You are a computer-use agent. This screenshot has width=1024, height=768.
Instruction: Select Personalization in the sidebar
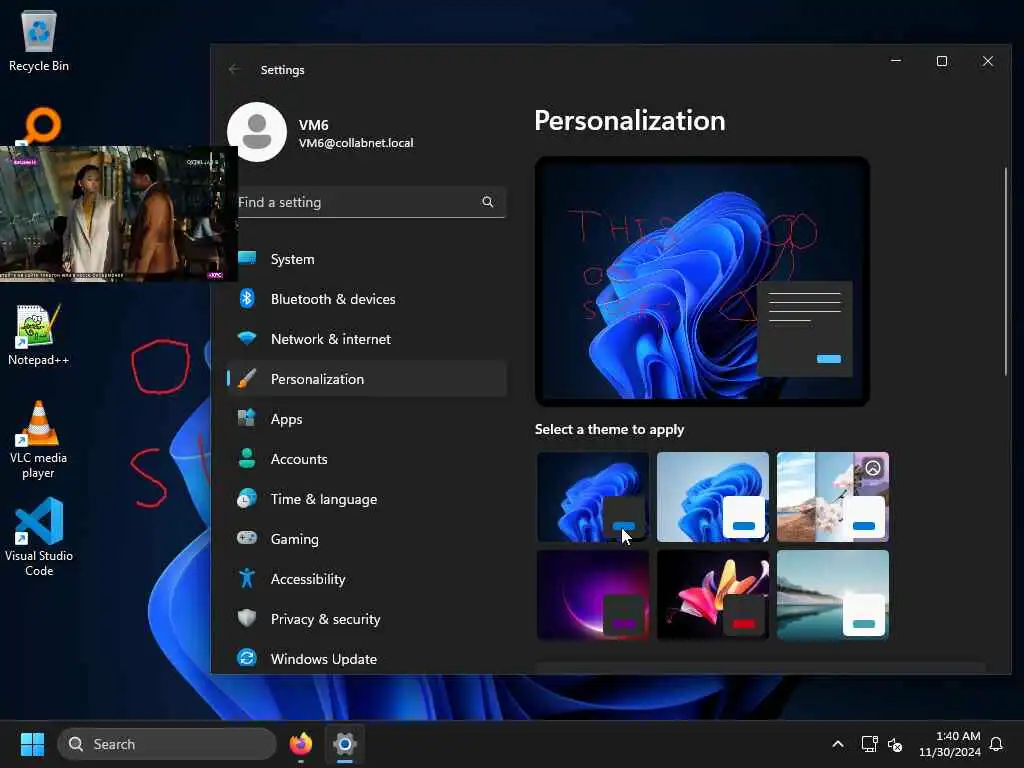tap(367, 379)
